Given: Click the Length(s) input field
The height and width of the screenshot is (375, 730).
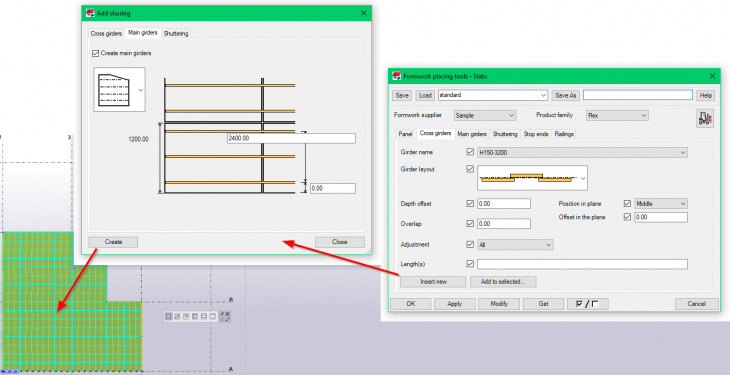Looking at the screenshot, I should pyautogui.click(x=582, y=264).
